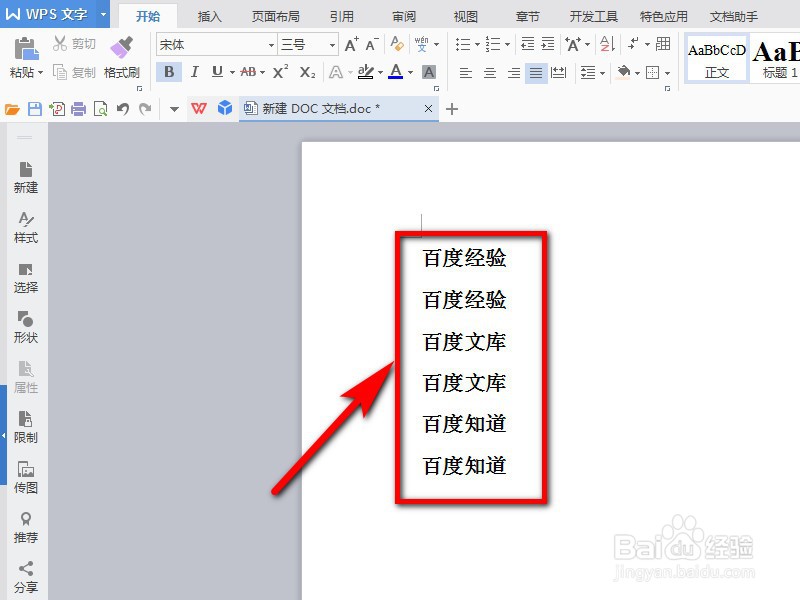800x600 pixels.
Task: Open the font name dropdown (宋体)
Action: pyautogui.click(x=271, y=45)
